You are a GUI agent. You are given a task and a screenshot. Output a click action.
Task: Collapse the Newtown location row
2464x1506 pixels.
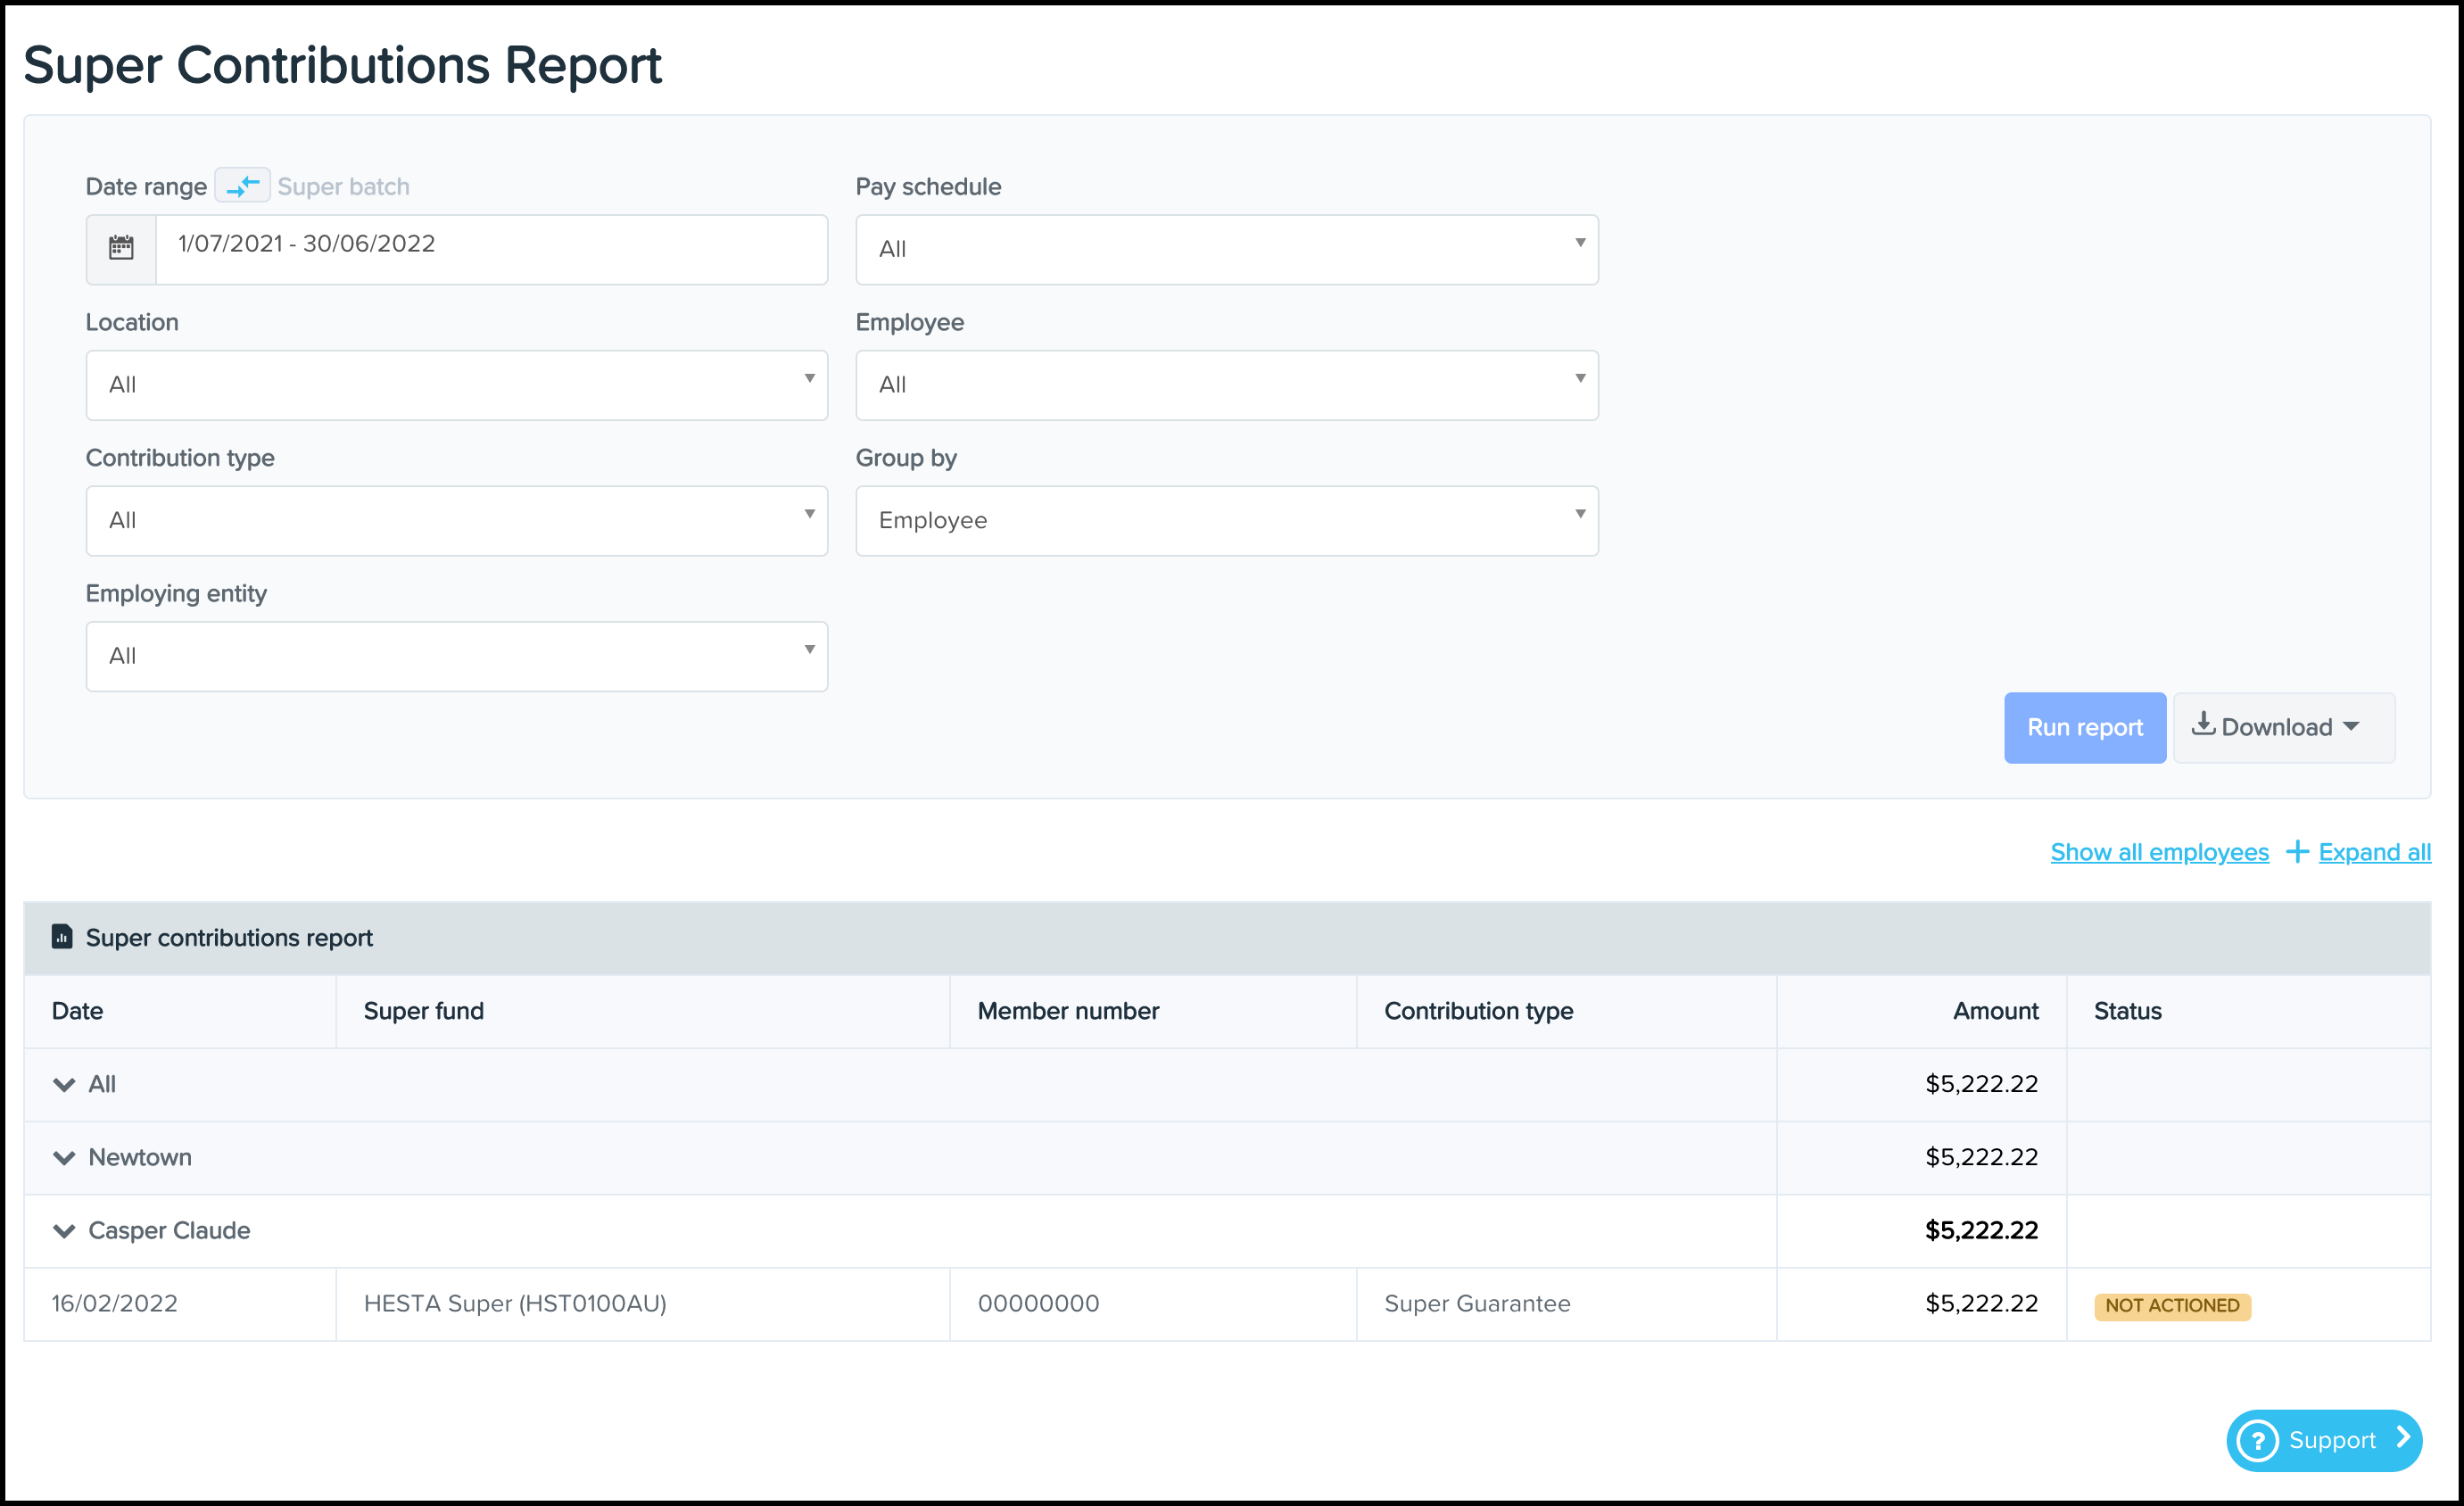(64, 1157)
